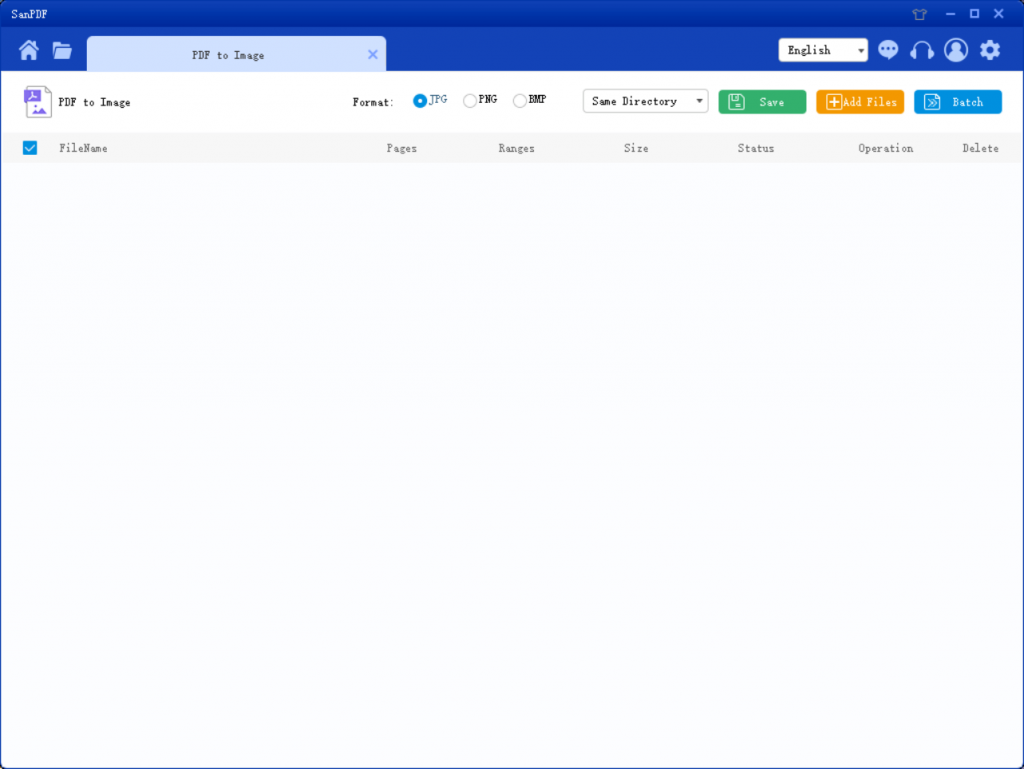Click the headset support icon
Screen dimensions: 1024x769
(922, 50)
